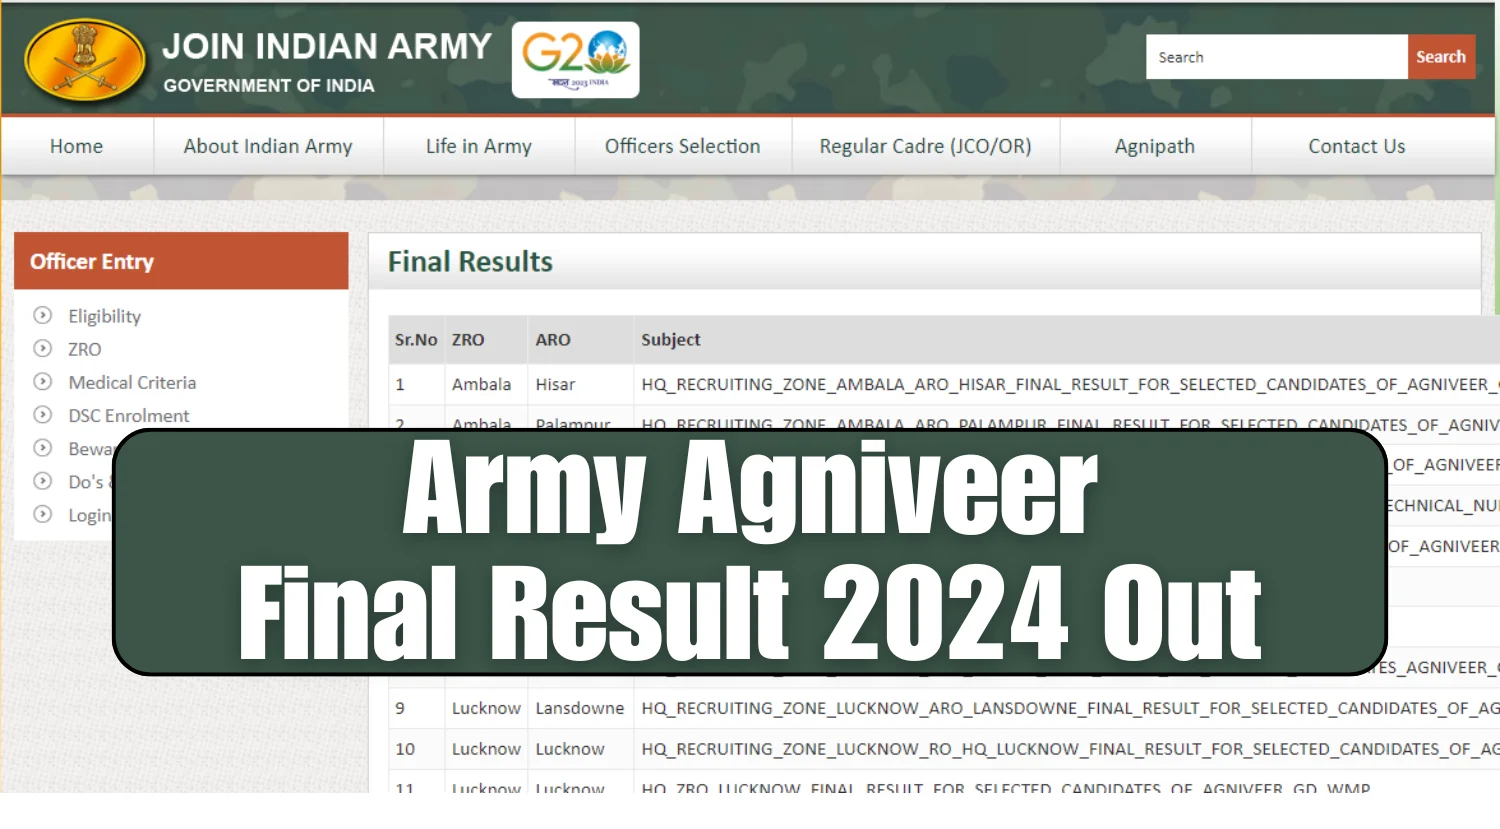Viewport: 1500px width, 829px height.
Task: Open the RO HQ Lucknow final result link
Action: (x=1070, y=749)
